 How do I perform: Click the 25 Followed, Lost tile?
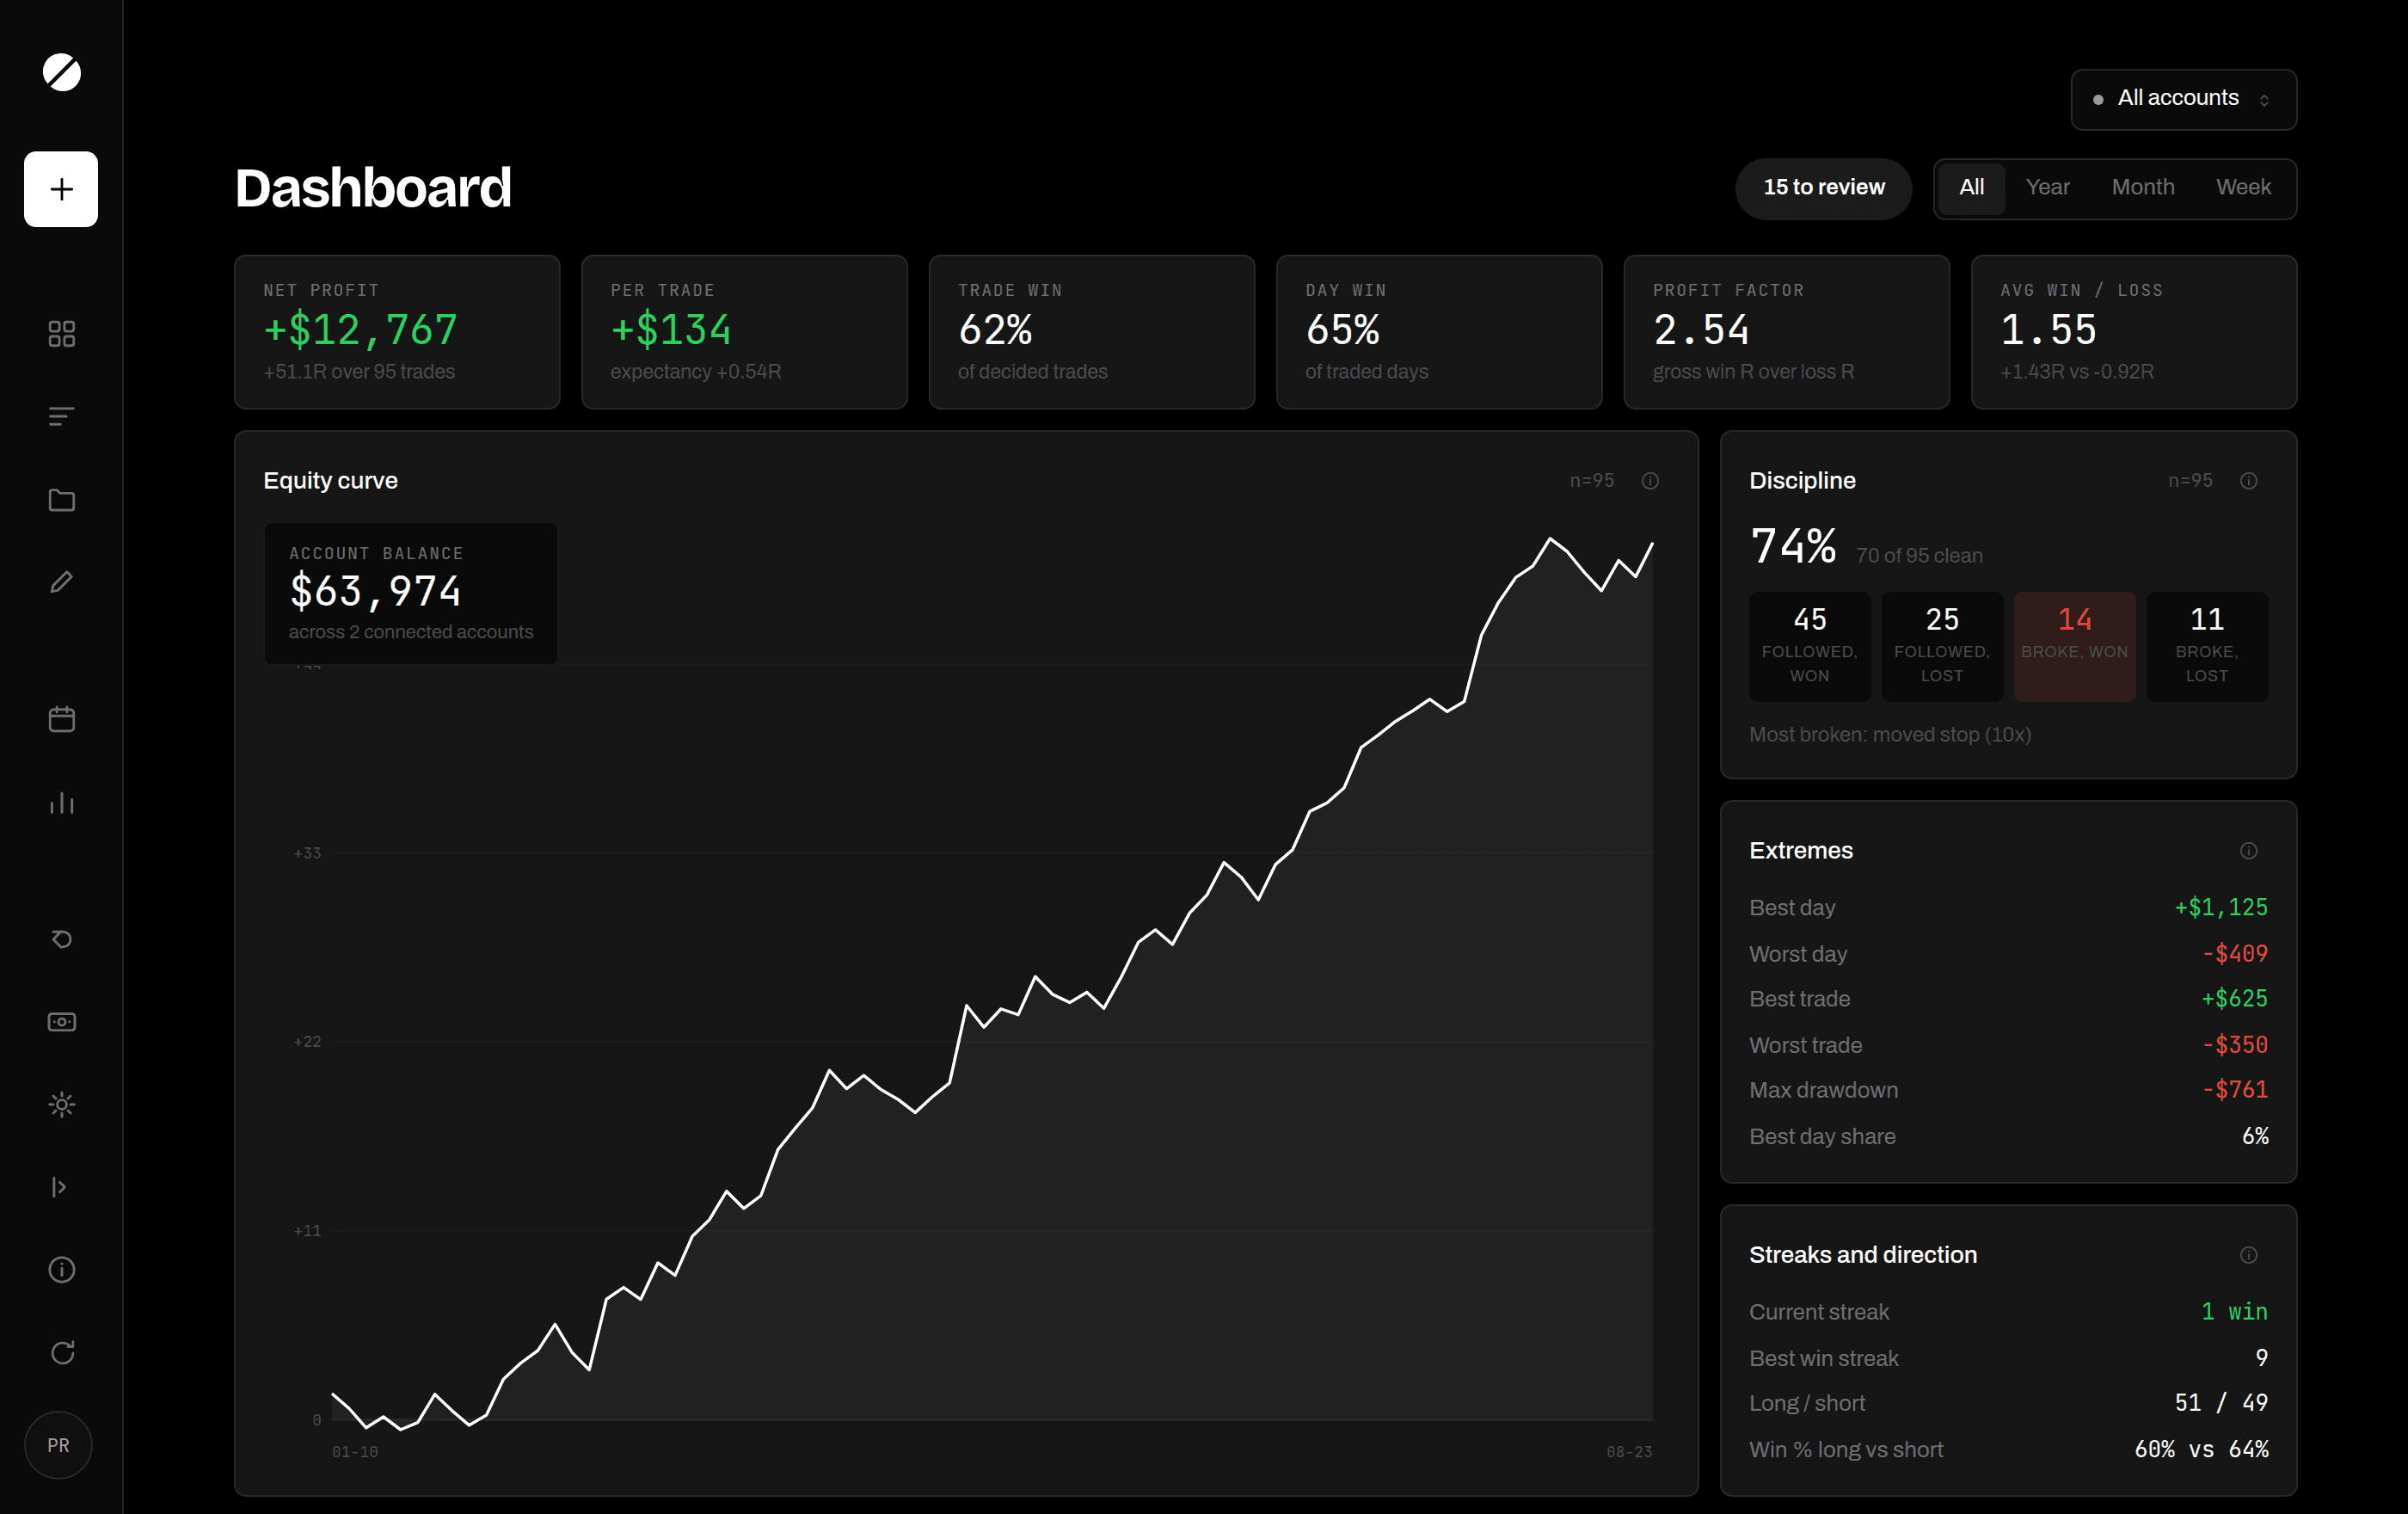[x=1942, y=647]
